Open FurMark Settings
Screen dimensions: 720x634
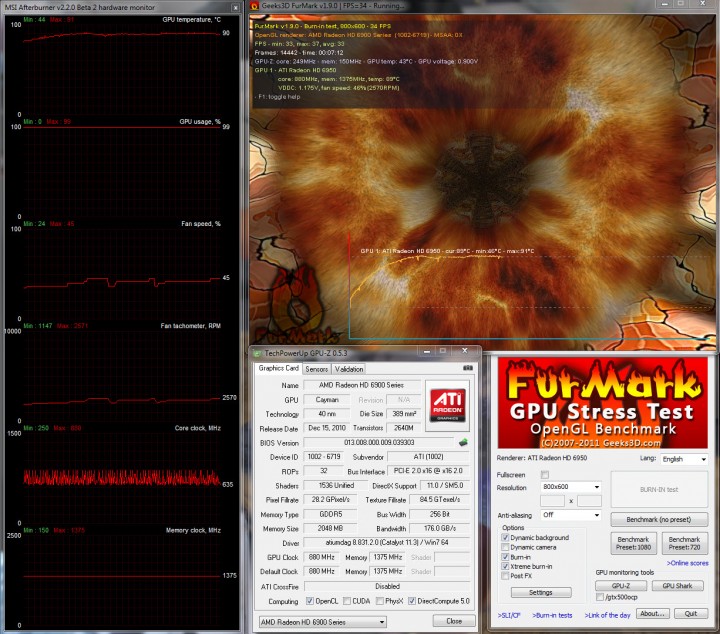[541, 593]
